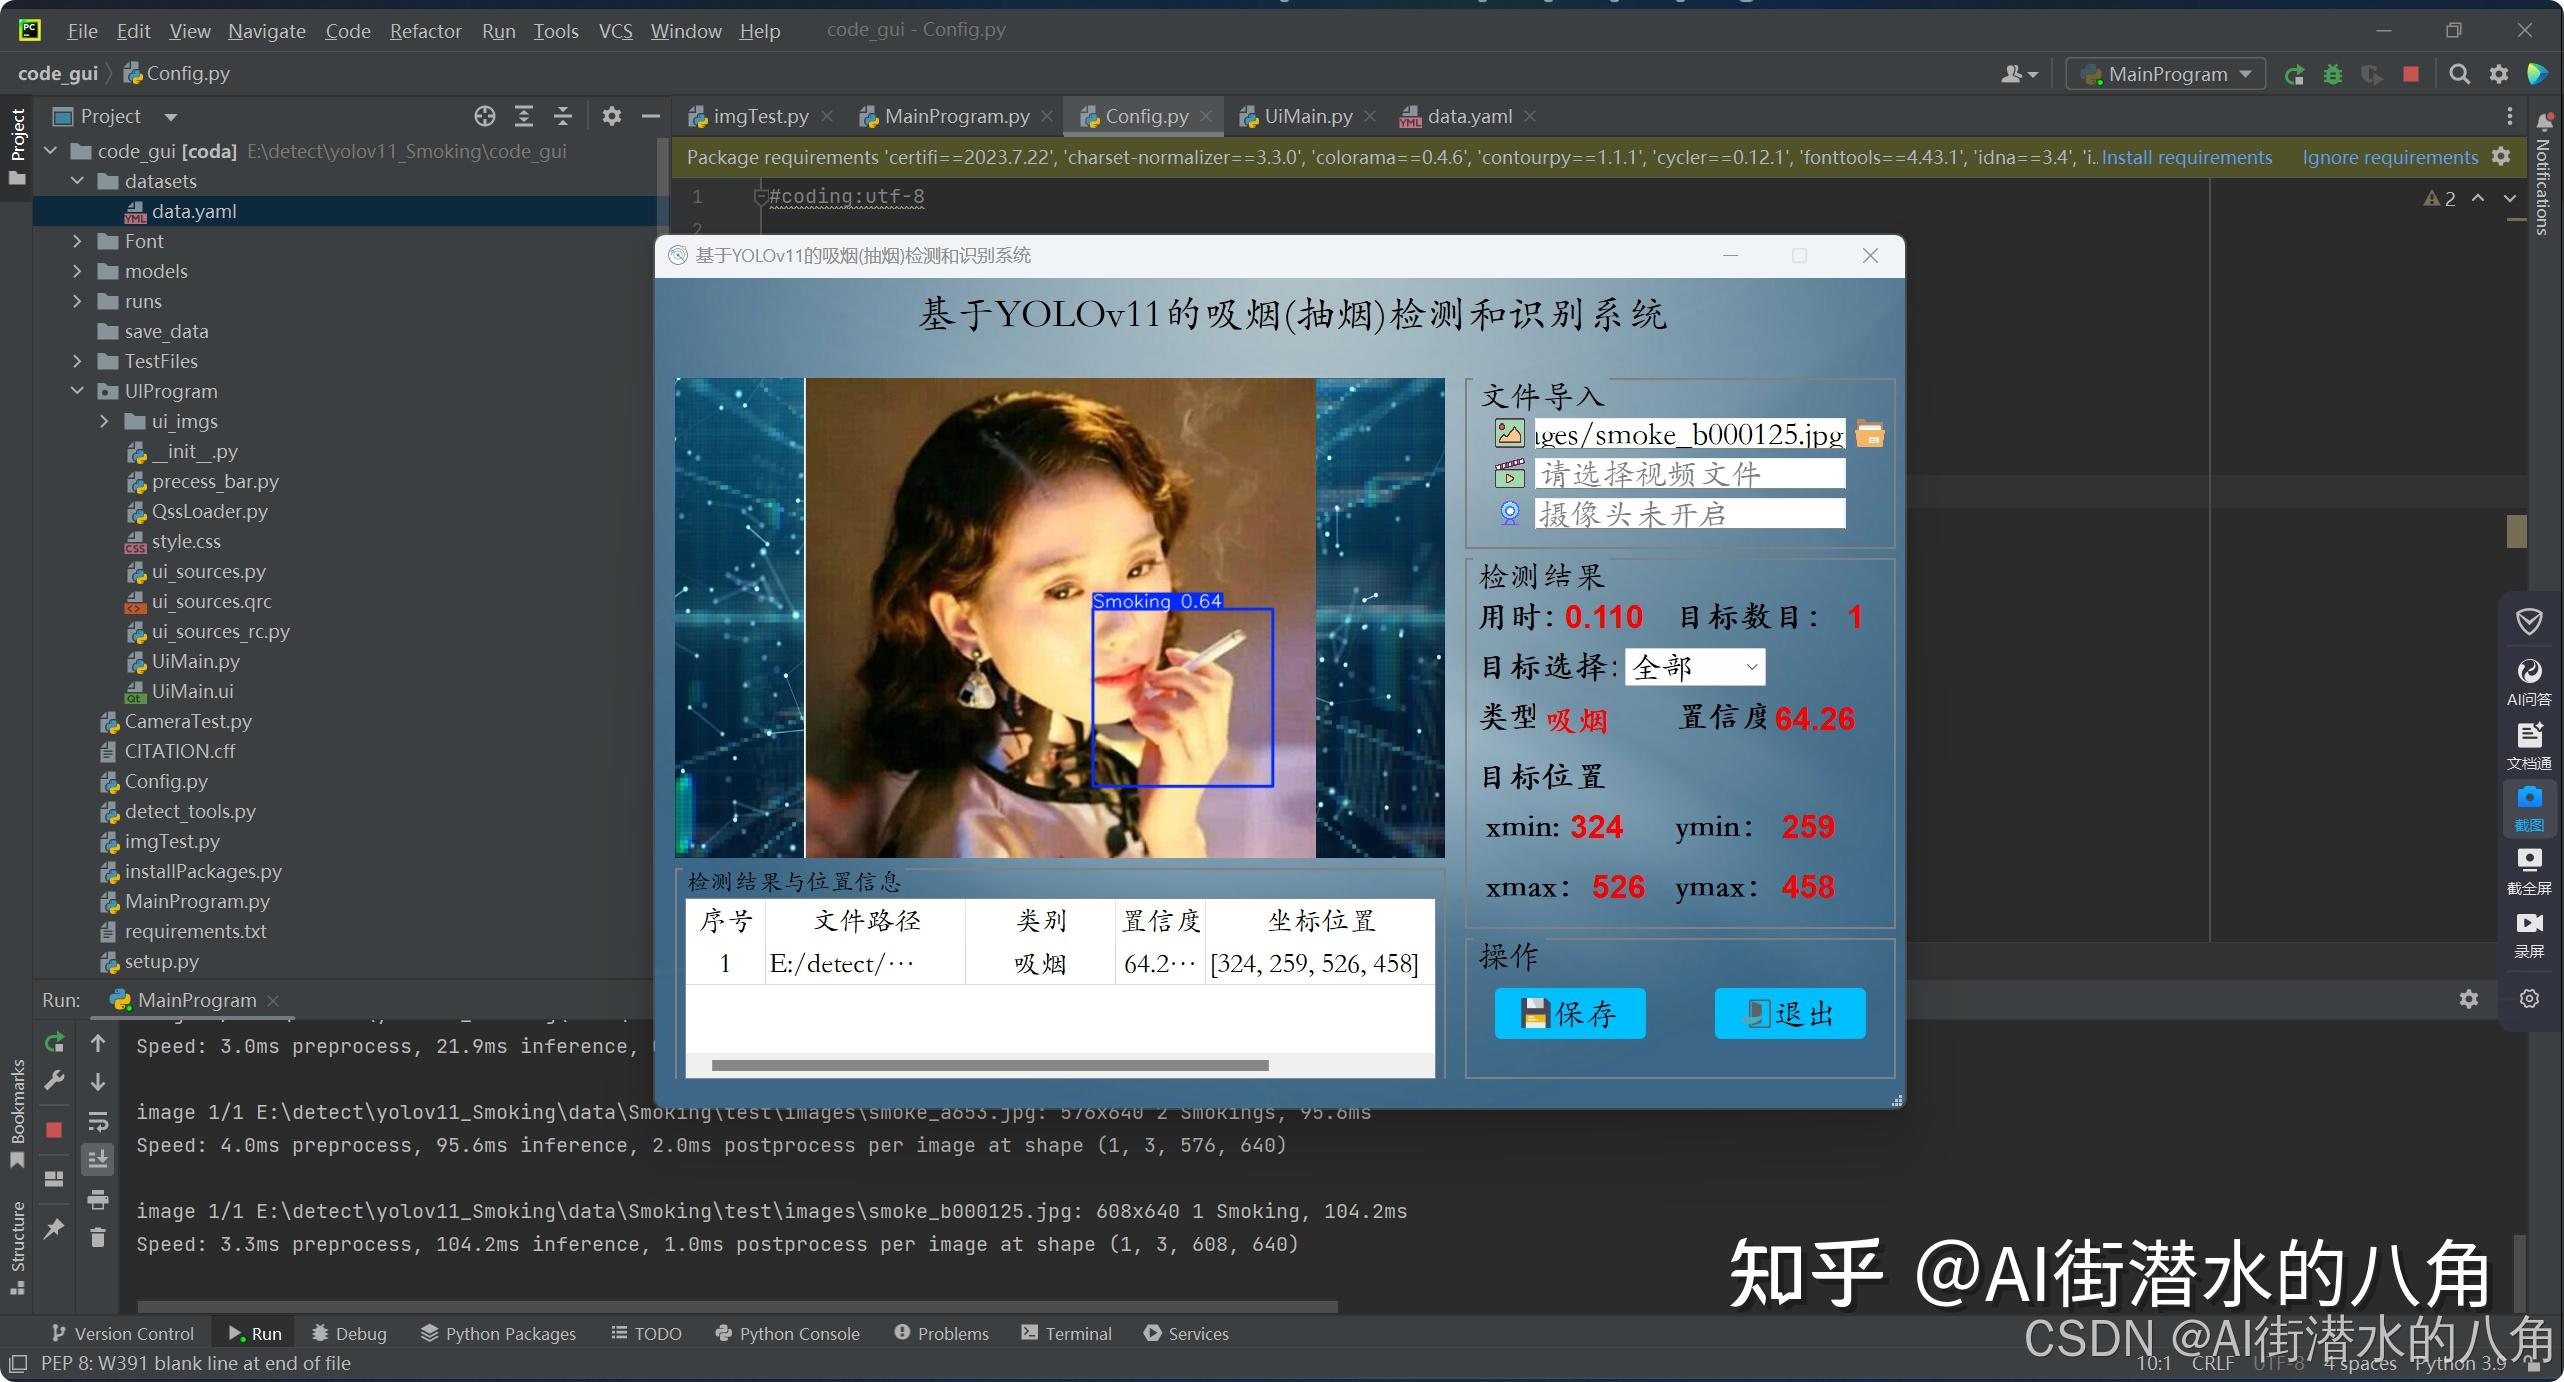Image resolution: width=2564 pixels, height=1382 pixels.
Task: Open the 截图 screenshot tool in right sidebar
Action: point(2529,808)
